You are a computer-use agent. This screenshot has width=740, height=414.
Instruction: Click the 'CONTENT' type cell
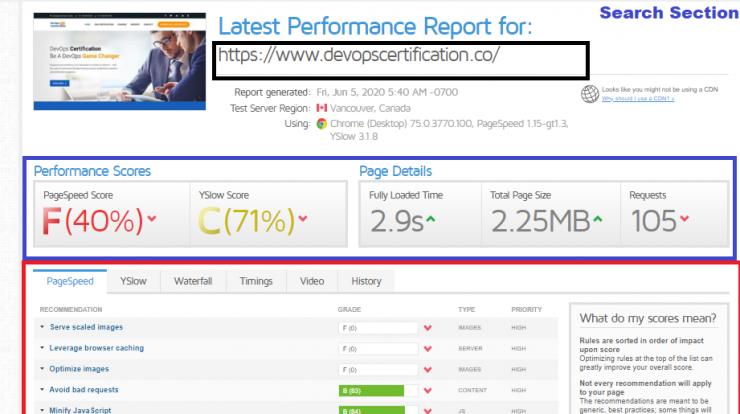(x=472, y=390)
